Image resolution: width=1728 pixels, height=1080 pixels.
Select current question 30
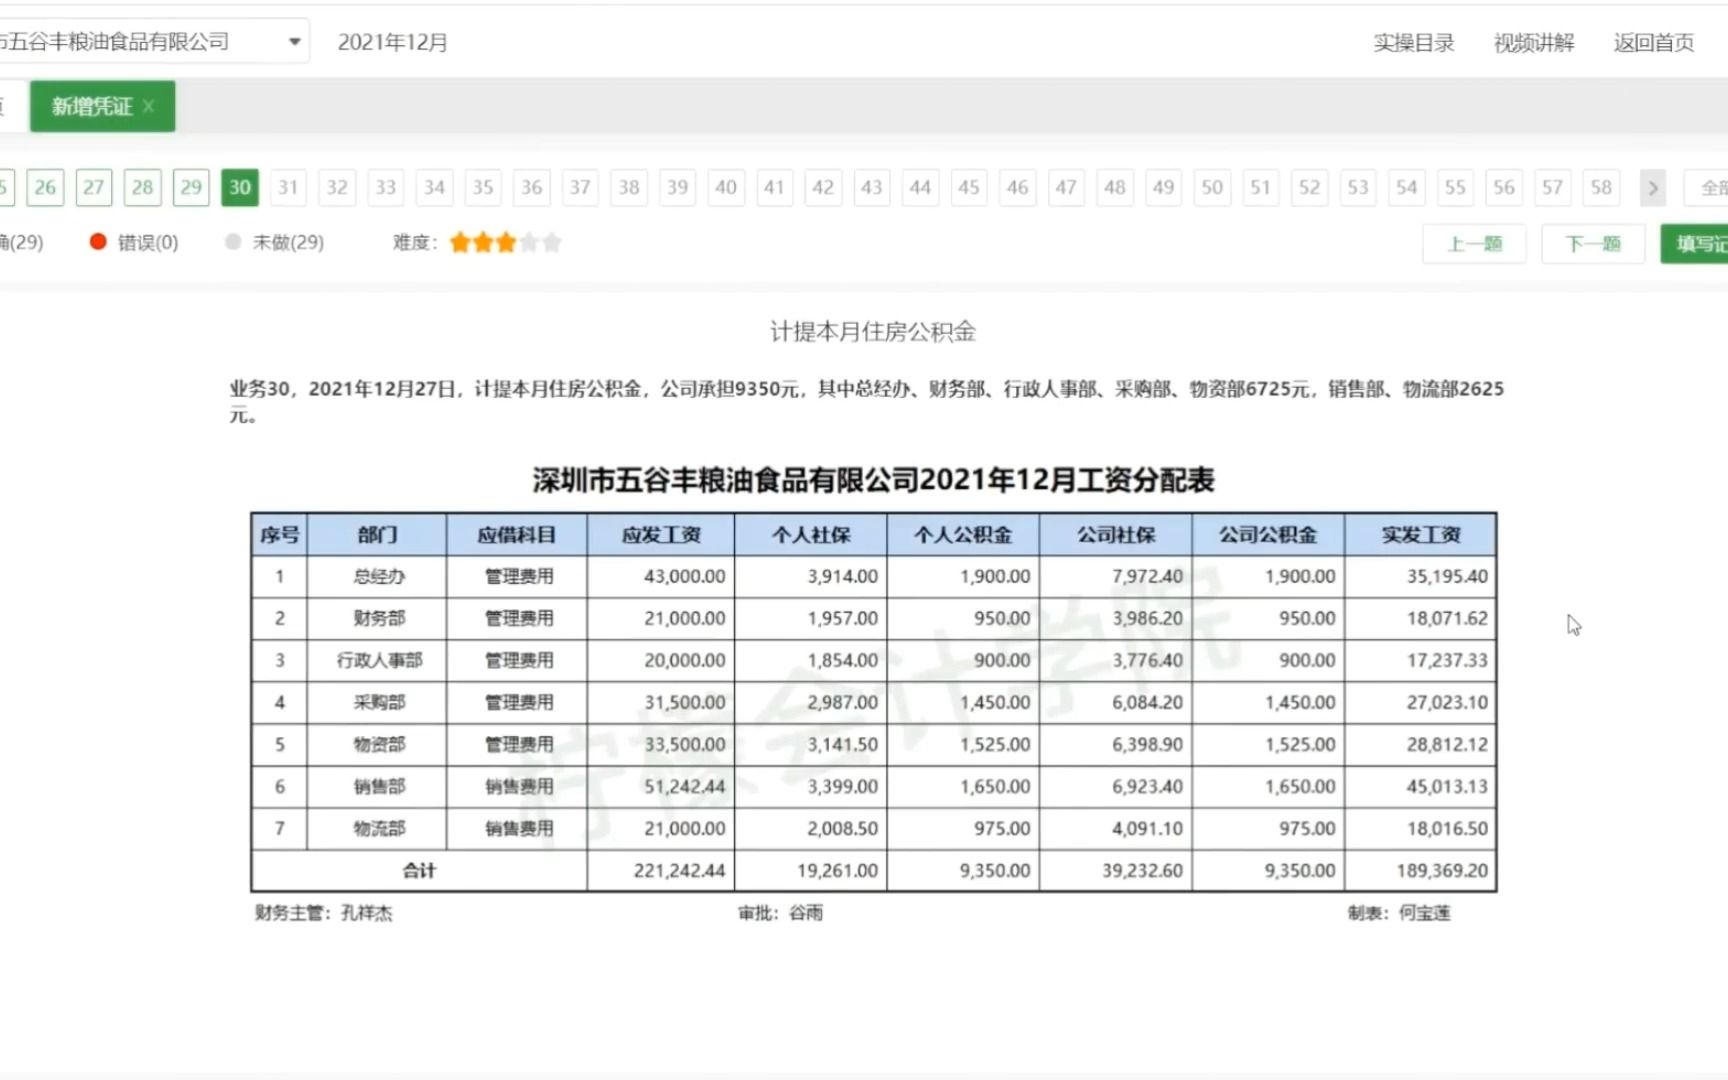(240, 187)
